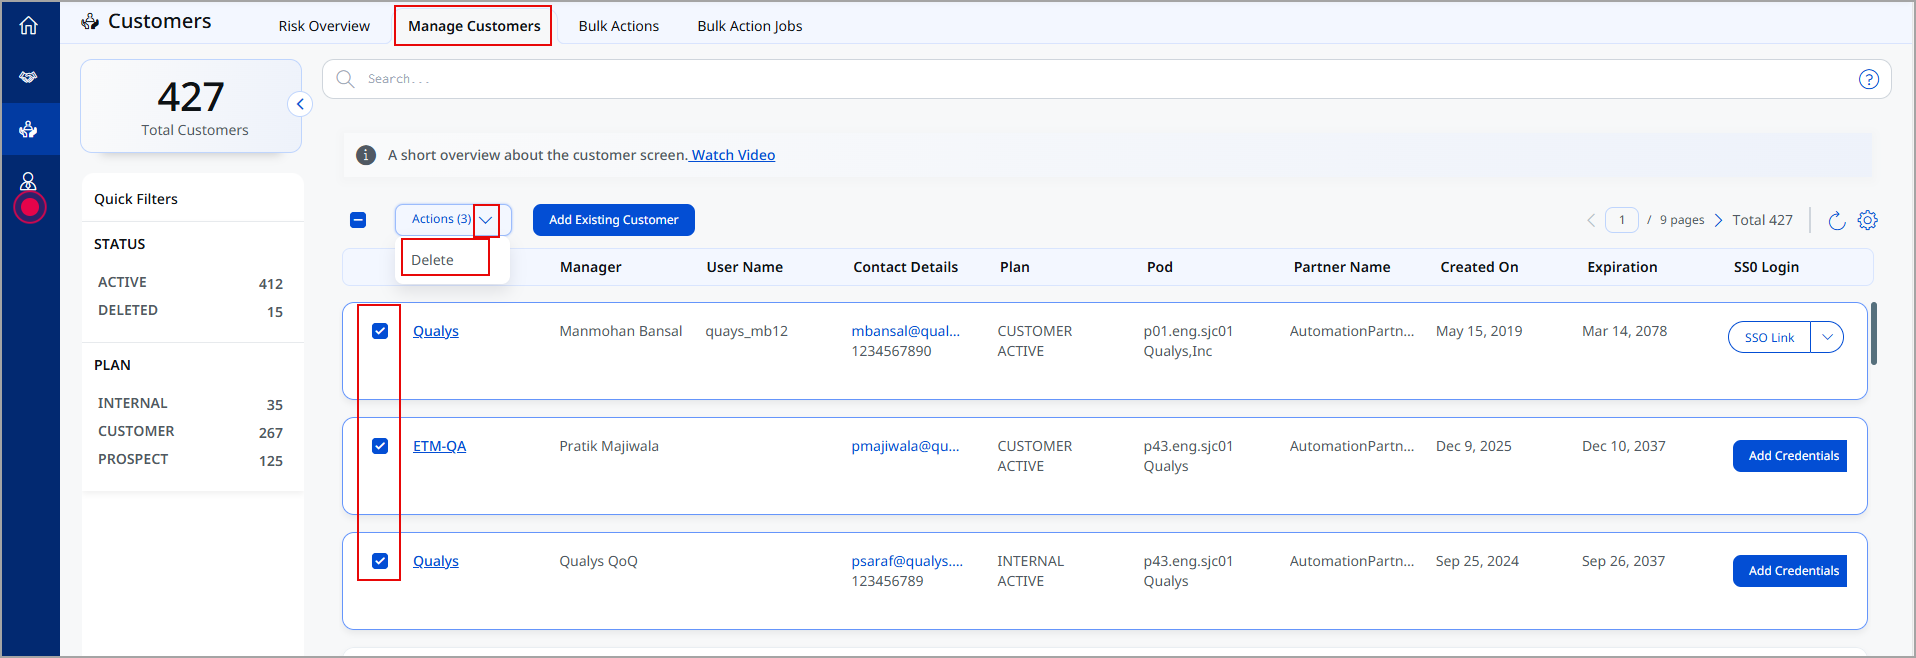1916x658 pixels.
Task: Open the Watch Video link
Action: click(x=733, y=155)
